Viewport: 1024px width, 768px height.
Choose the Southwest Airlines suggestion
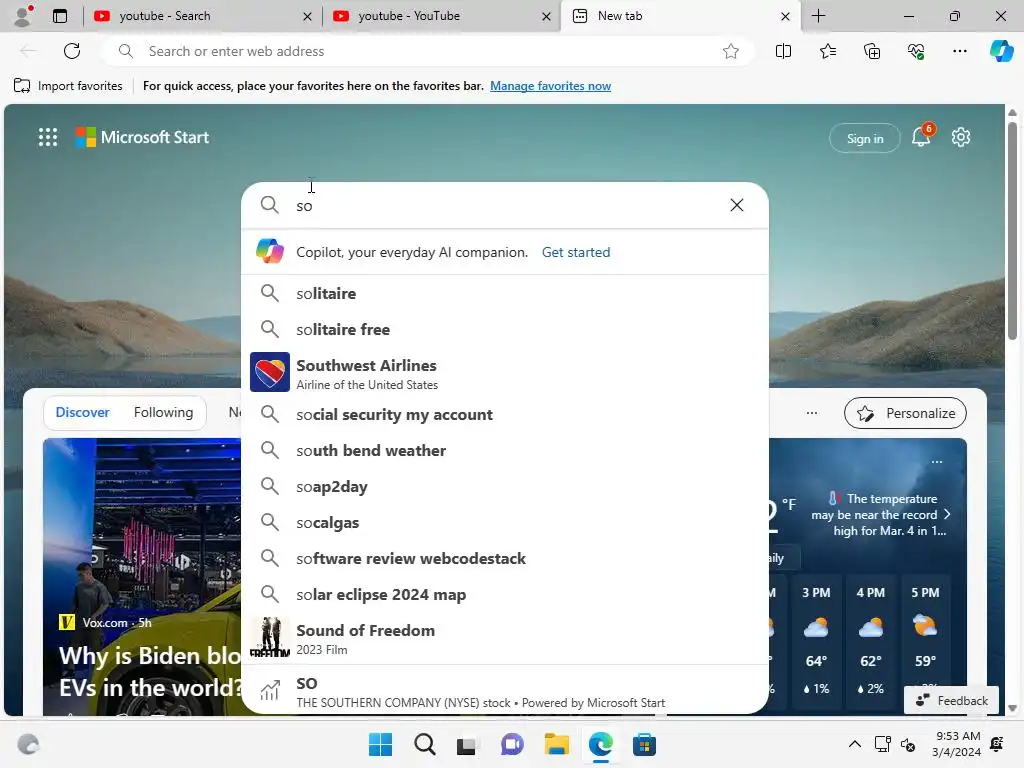coord(504,372)
